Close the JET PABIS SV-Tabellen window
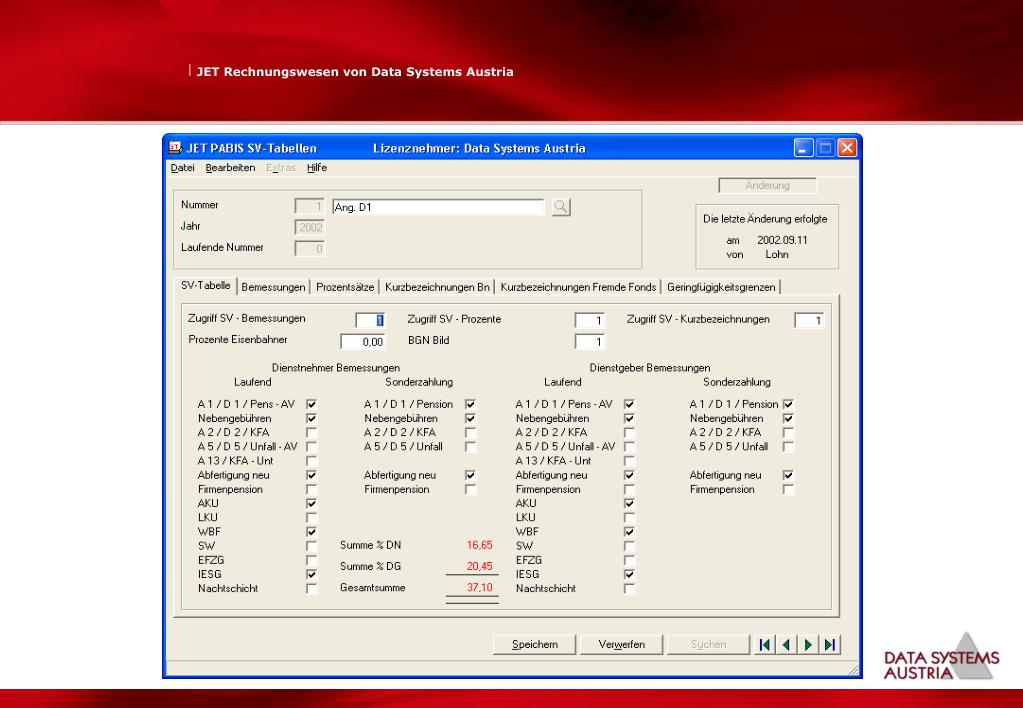Viewport: 1023px width, 708px height. (x=847, y=148)
